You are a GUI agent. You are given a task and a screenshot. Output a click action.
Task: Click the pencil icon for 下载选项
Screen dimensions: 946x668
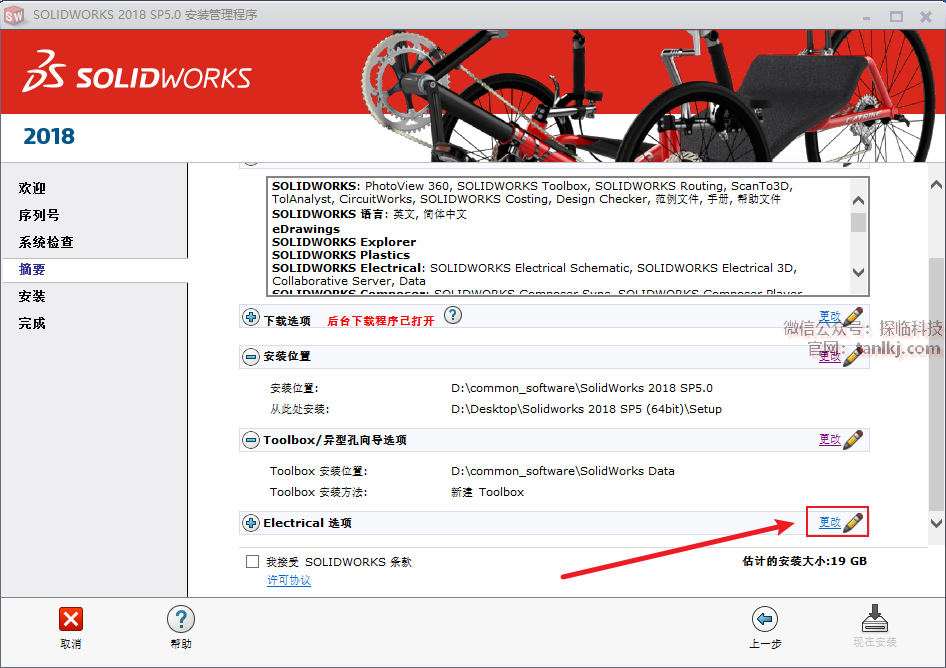(853, 316)
